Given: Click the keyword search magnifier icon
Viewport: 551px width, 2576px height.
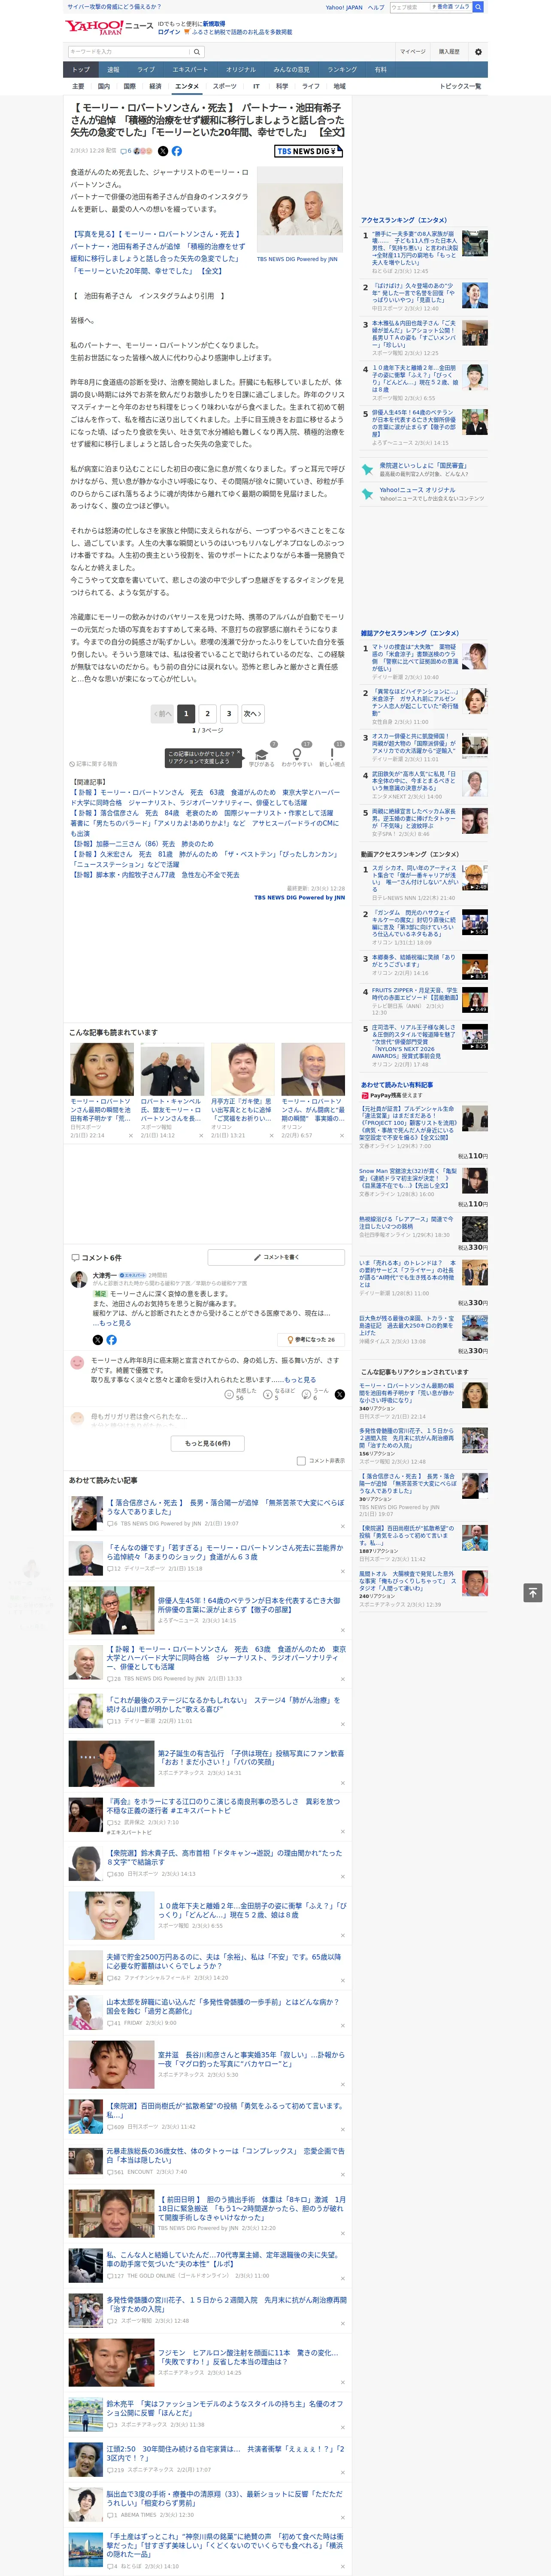Looking at the screenshot, I should (x=196, y=52).
